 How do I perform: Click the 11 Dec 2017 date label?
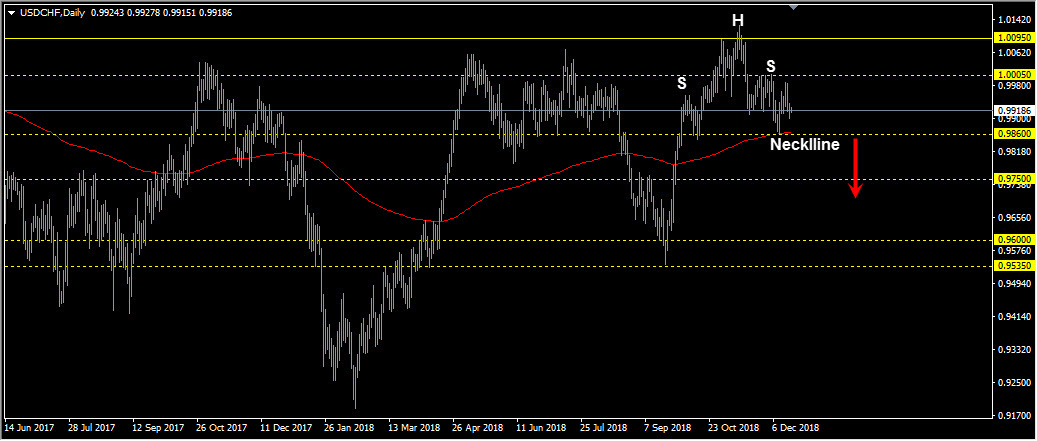point(284,427)
